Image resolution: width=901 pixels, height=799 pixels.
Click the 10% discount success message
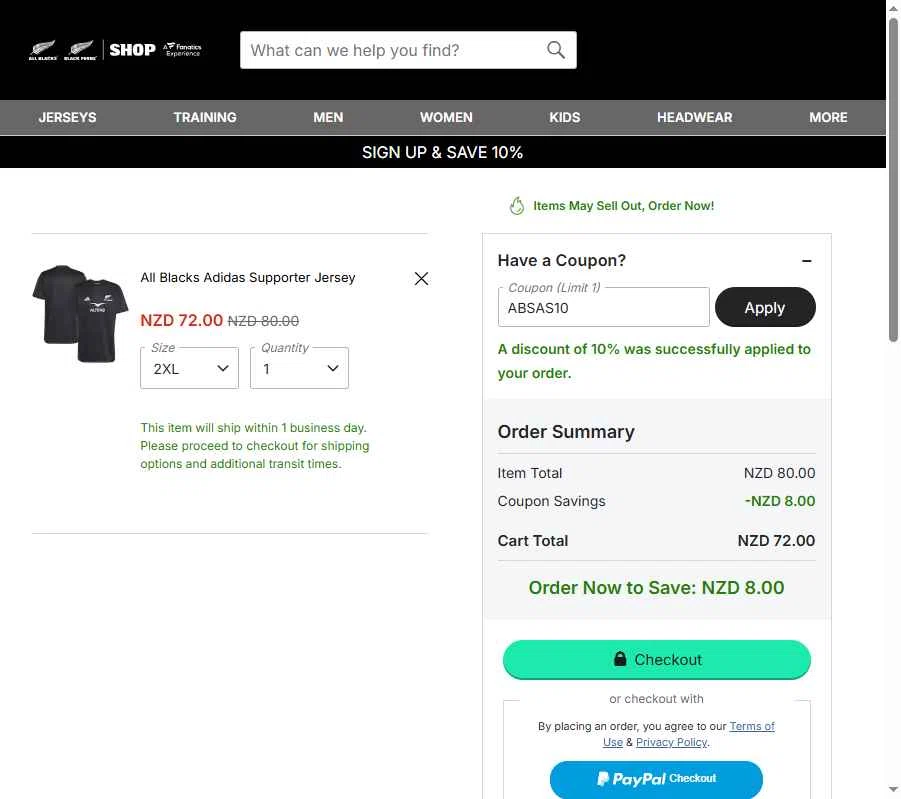[x=654, y=361]
